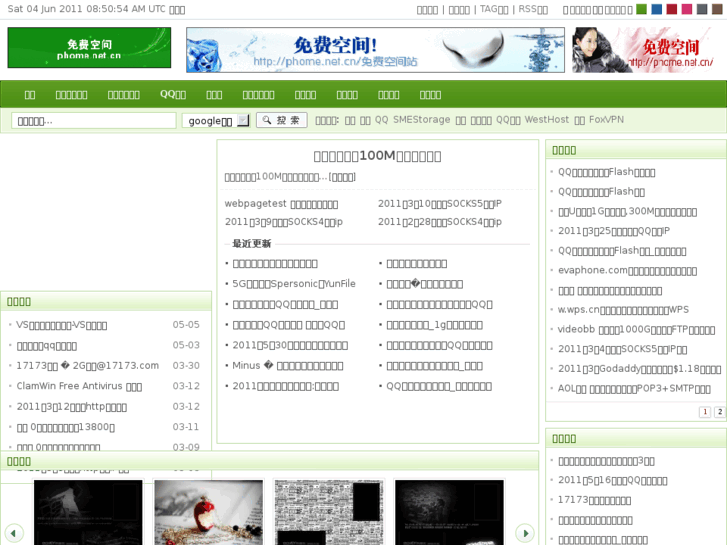Open the red apple thumbnail image
727x545 pixels.
point(208,512)
